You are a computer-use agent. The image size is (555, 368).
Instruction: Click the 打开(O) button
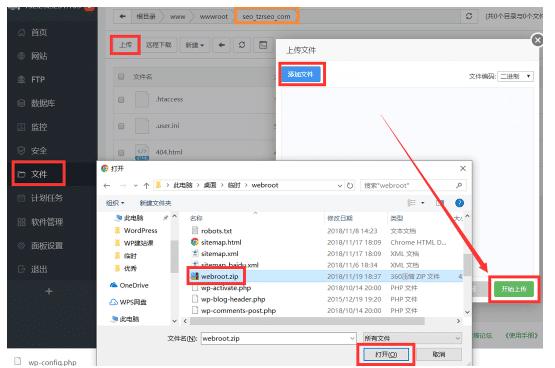(386, 354)
